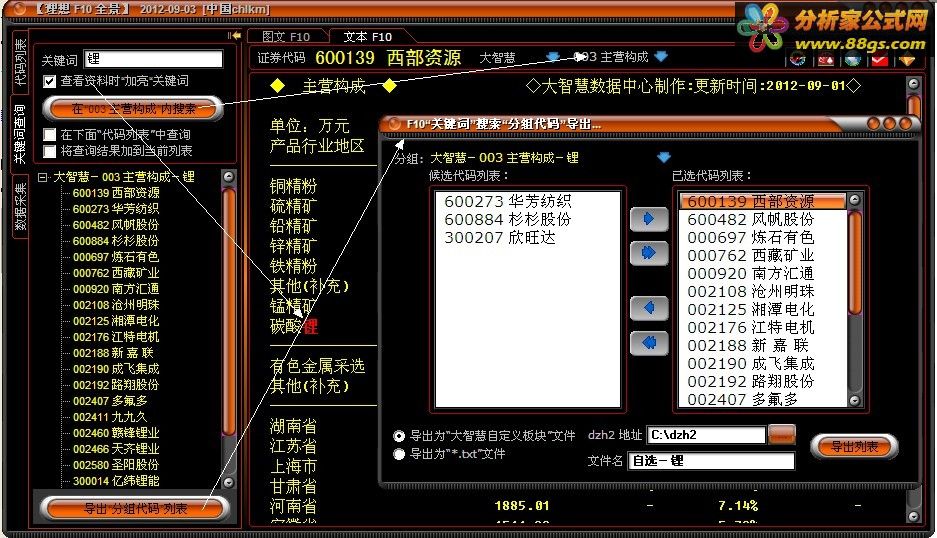Click the red envelope toolbar icon
The width and height of the screenshot is (937, 538).
tap(880, 60)
